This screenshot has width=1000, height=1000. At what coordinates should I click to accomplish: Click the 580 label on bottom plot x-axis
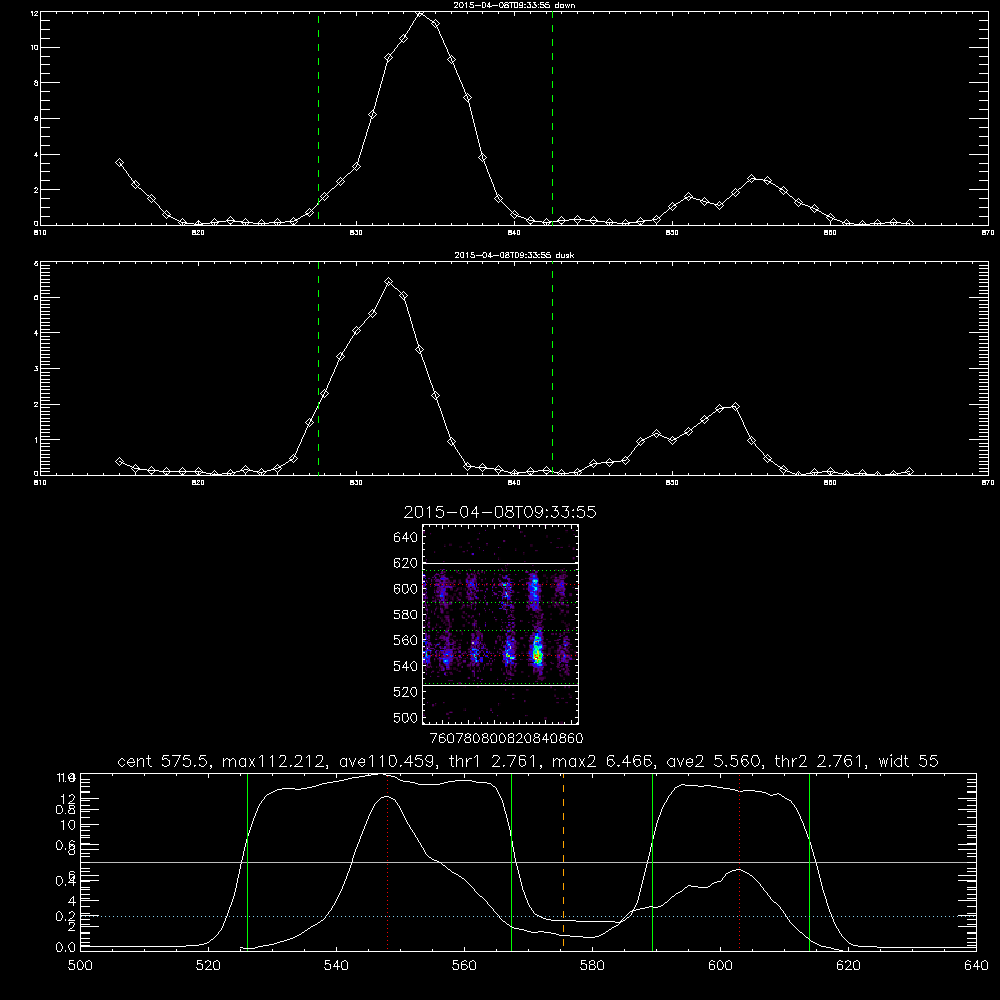[592, 966]
